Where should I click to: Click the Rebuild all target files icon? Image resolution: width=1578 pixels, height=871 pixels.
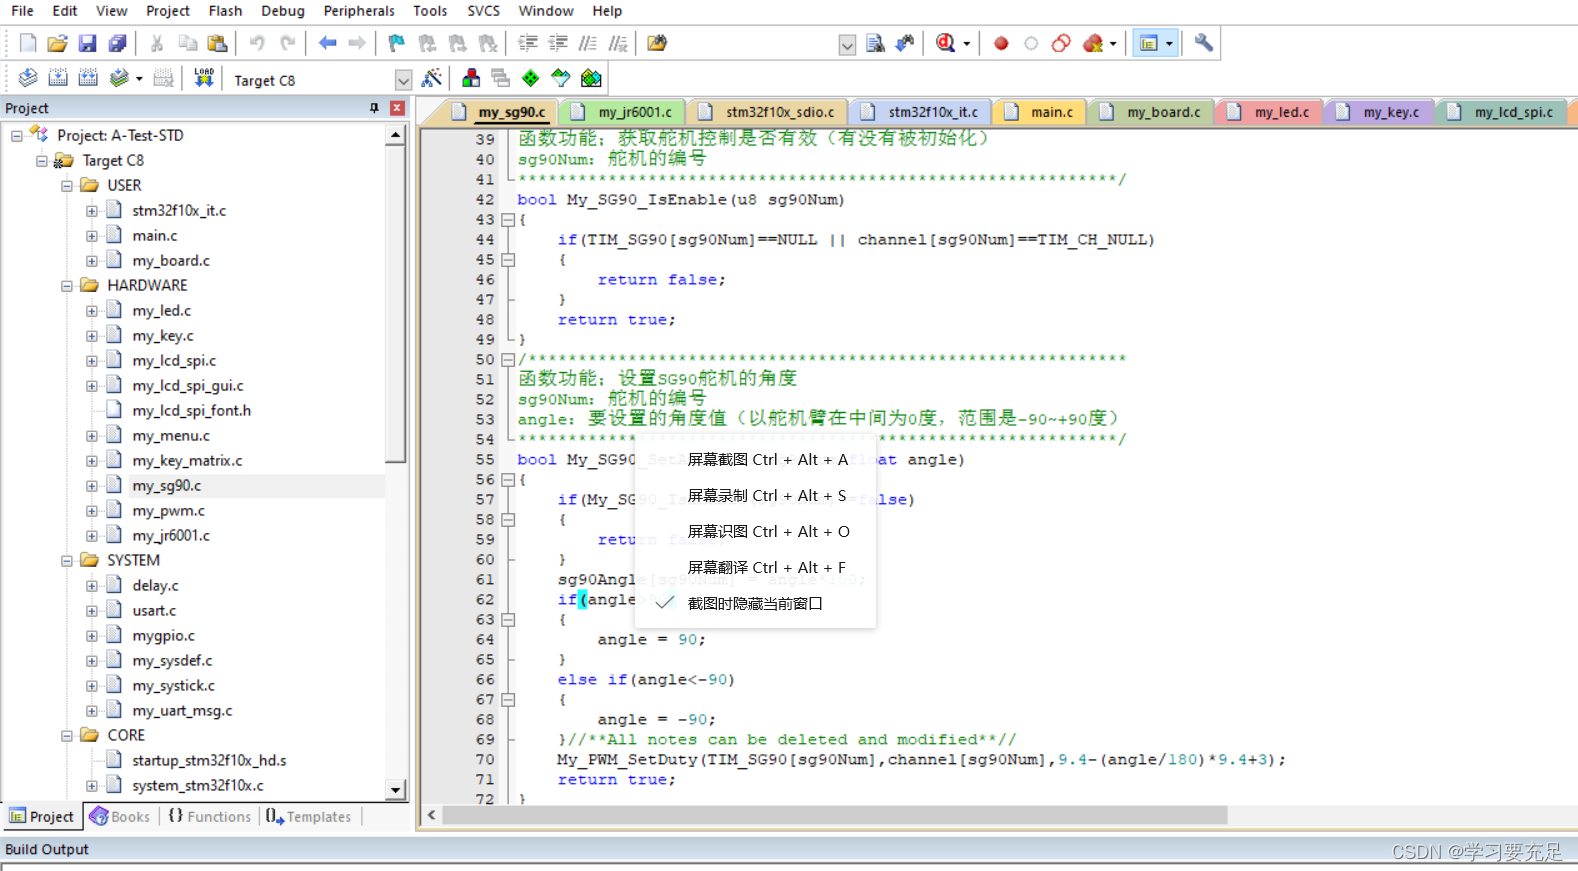[88, 78]
